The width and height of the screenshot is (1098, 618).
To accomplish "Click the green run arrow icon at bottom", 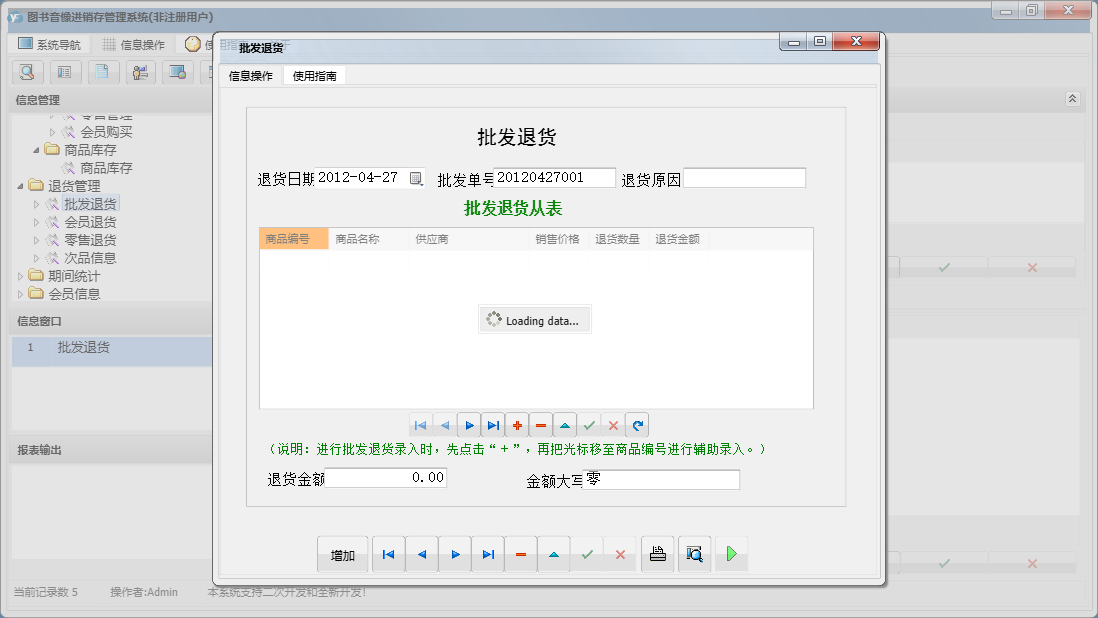I will [731, 553].
